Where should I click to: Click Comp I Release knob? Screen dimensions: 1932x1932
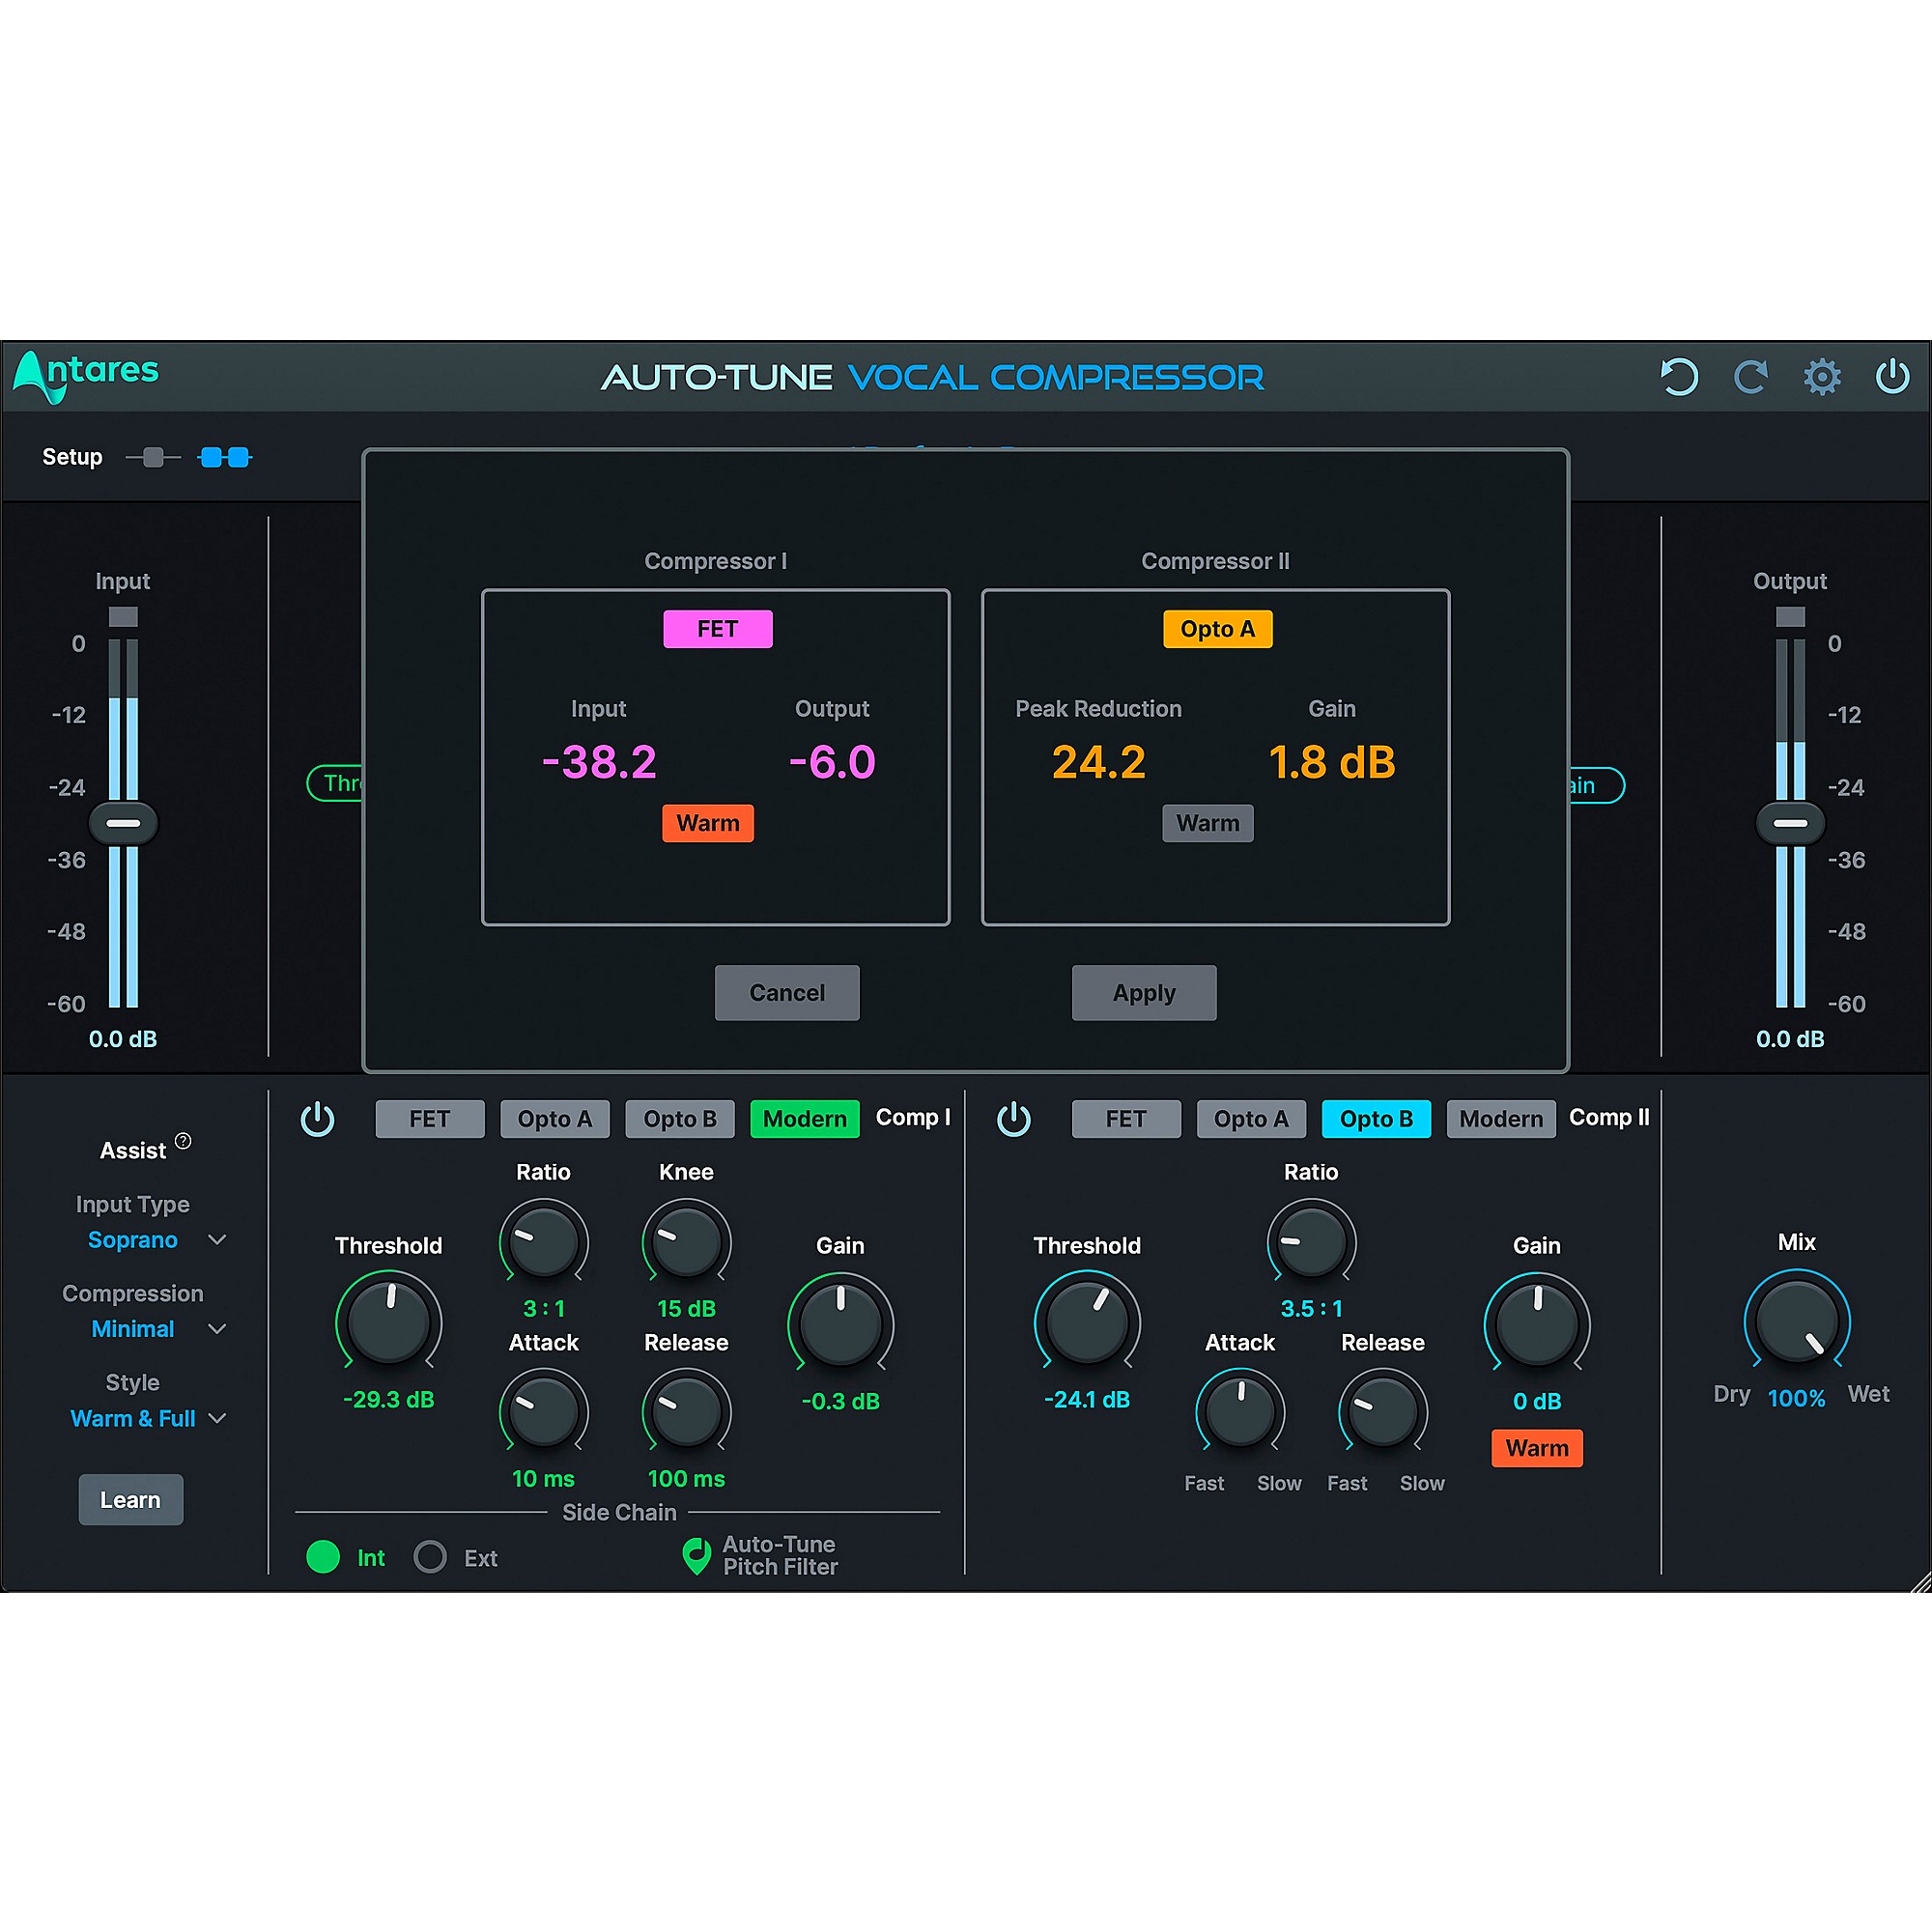(x=687, y=1410)
